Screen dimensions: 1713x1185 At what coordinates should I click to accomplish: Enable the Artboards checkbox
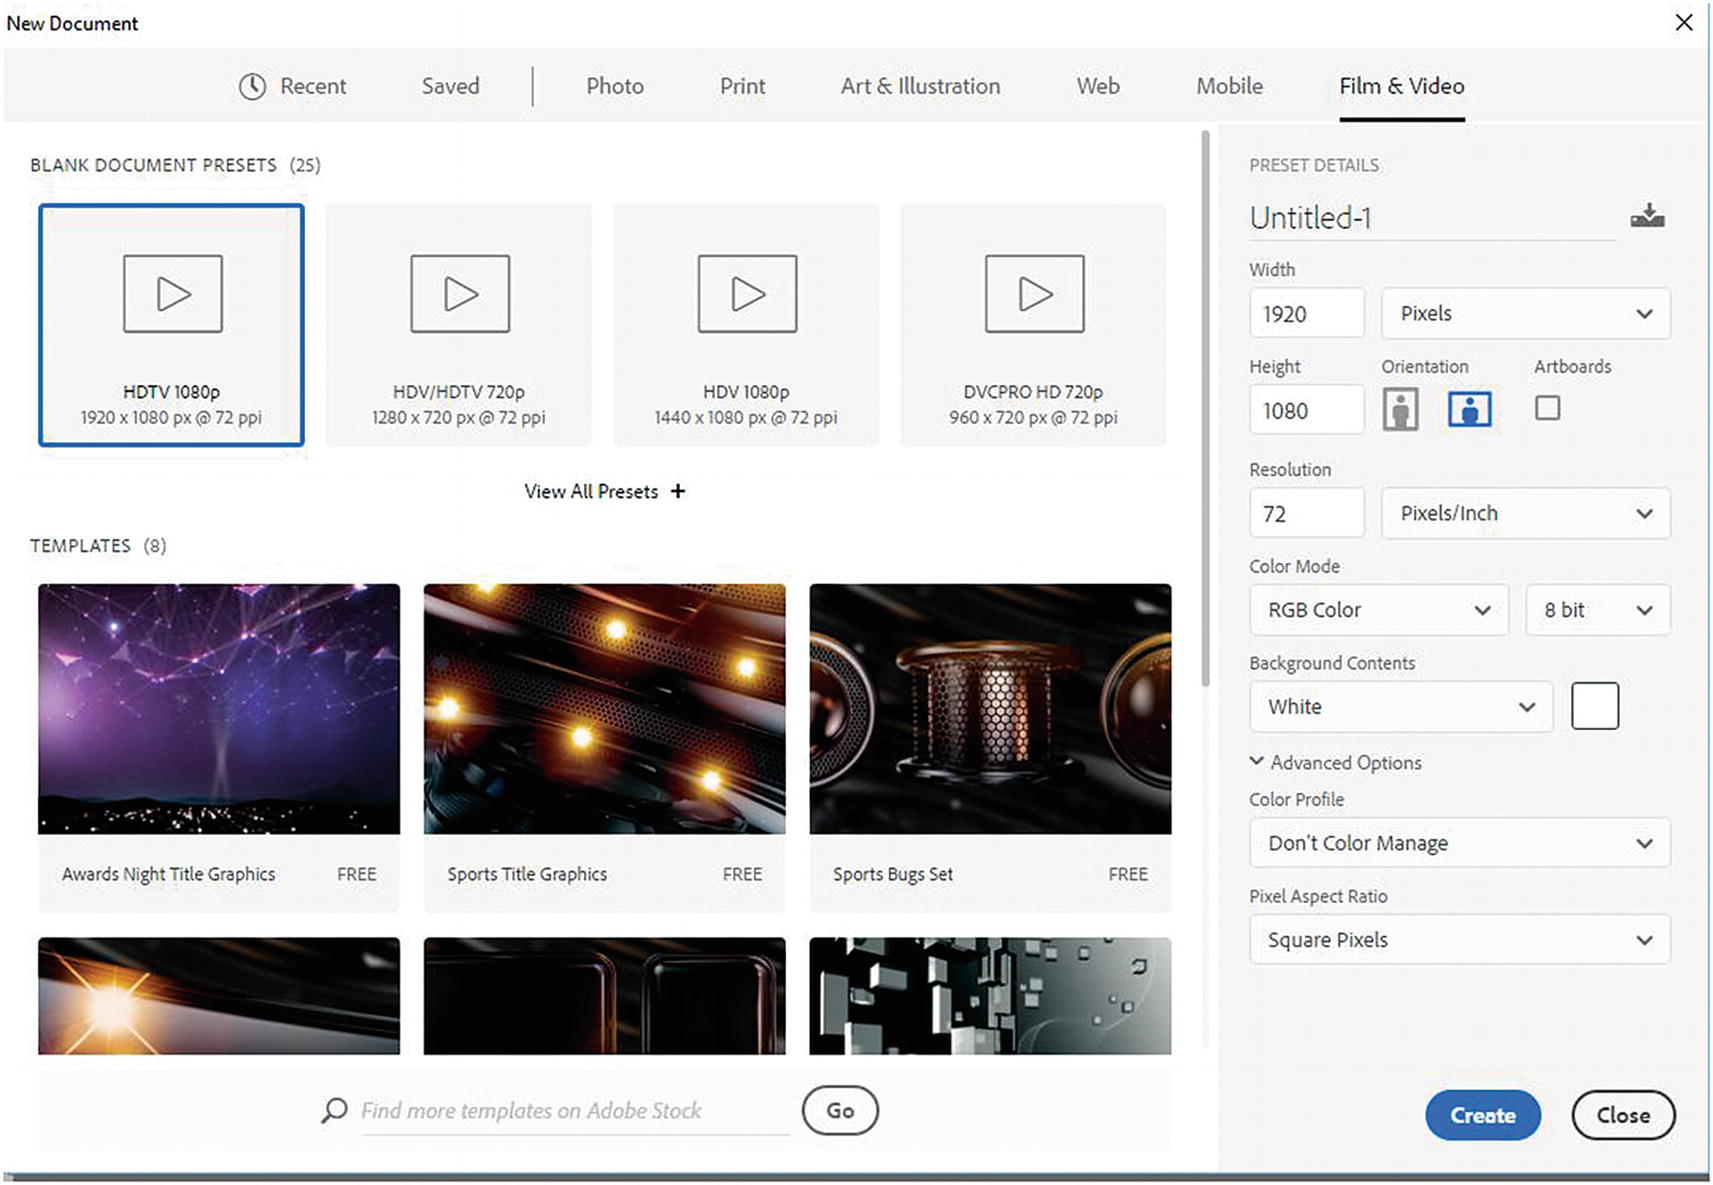pos(1547,408)
